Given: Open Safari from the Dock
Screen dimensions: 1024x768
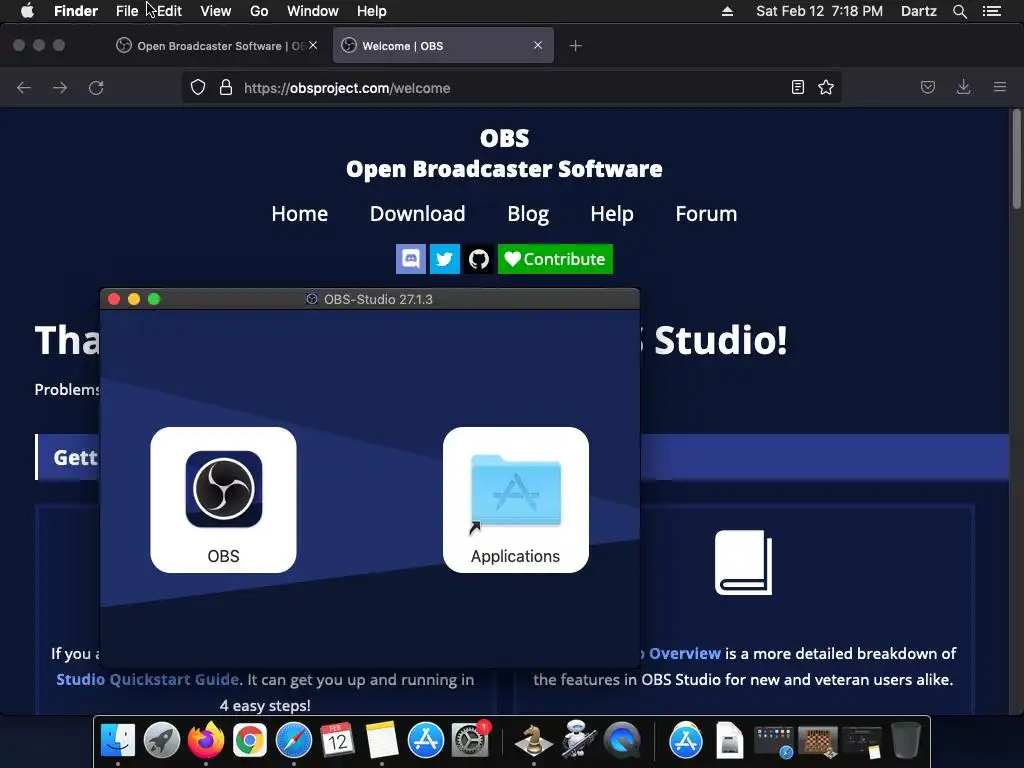Looking at the screenshot, I should (x=294, y=740).
